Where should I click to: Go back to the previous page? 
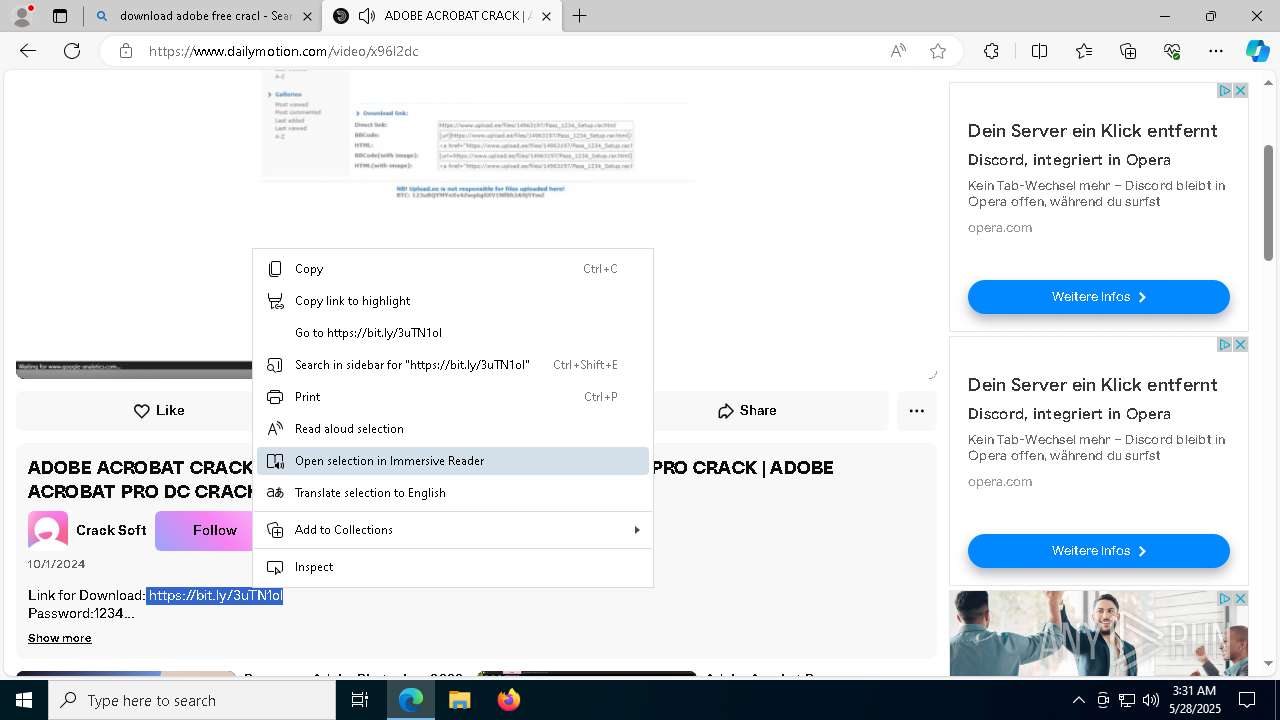point(28,51)
